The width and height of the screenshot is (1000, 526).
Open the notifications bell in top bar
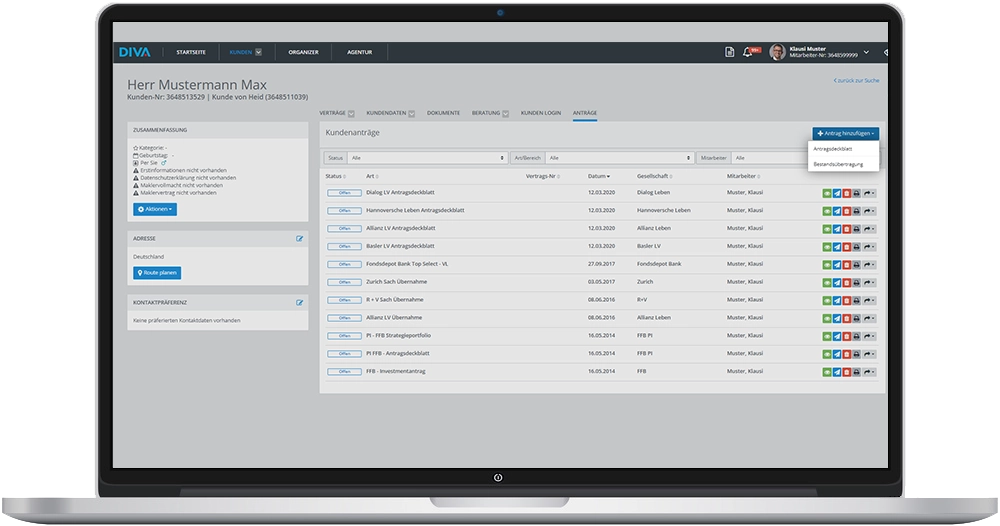coord(747,52)
